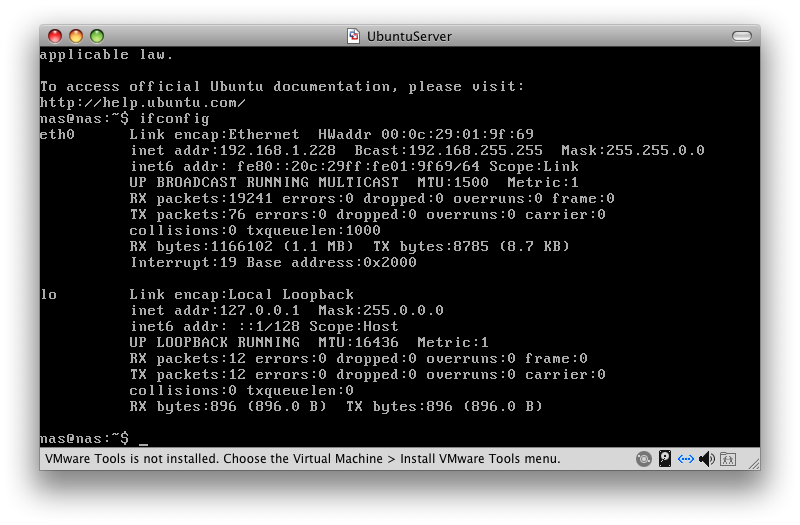
Task: Click the 'Link encap:Local Loopback' text
Action: pyautogui.click(x=241, y=294)
